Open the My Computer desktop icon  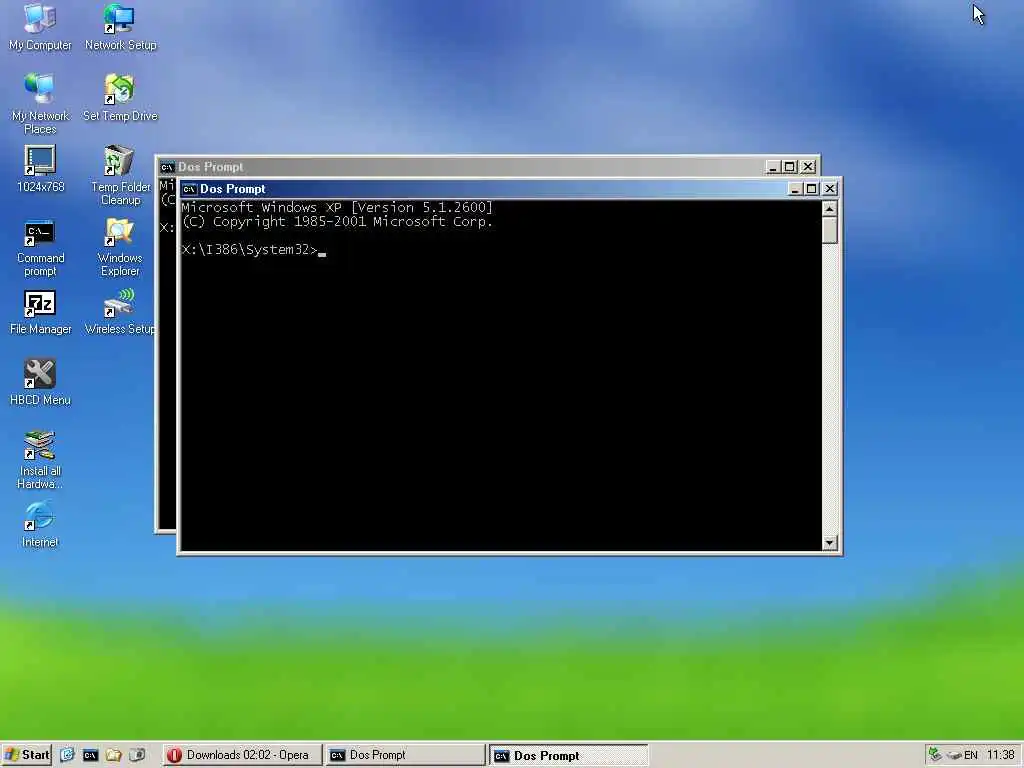(x=40, y=27)
